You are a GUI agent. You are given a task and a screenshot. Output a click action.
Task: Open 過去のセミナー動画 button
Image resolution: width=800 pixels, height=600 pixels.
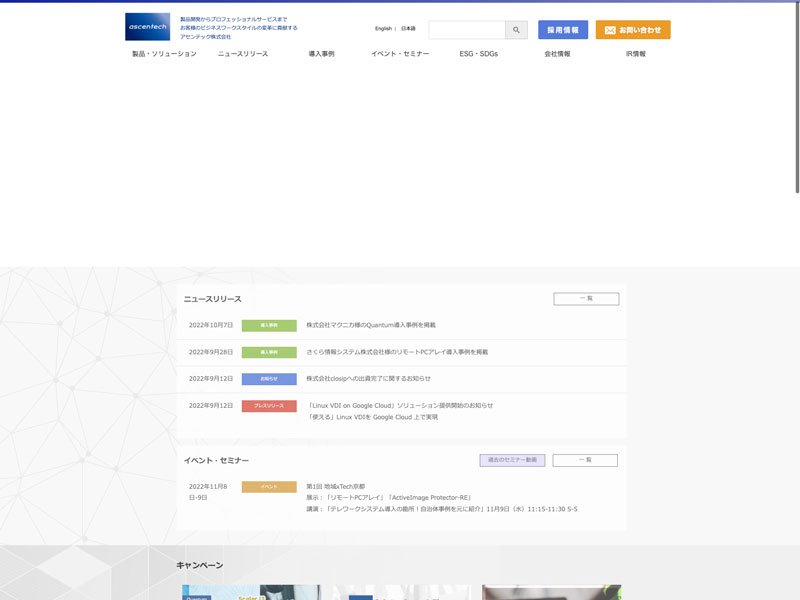tap(512, 460)
